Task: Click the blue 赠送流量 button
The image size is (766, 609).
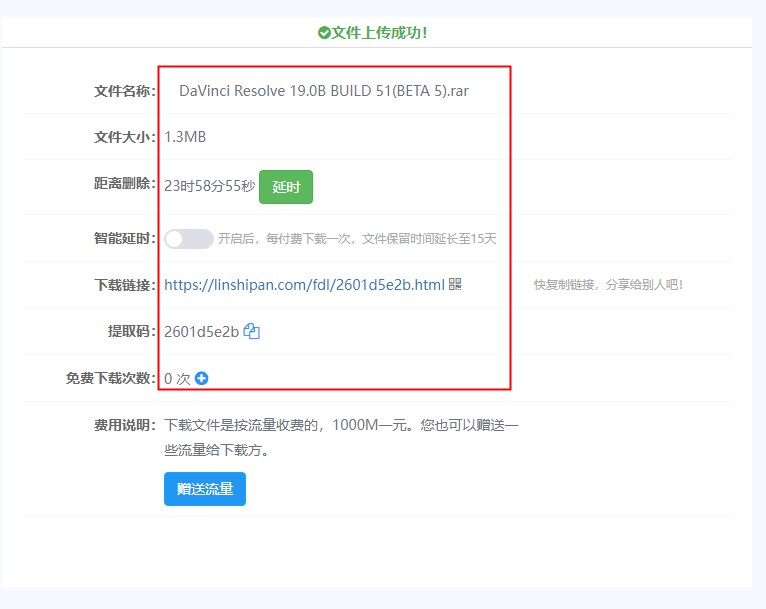Action: coord(205,489)
